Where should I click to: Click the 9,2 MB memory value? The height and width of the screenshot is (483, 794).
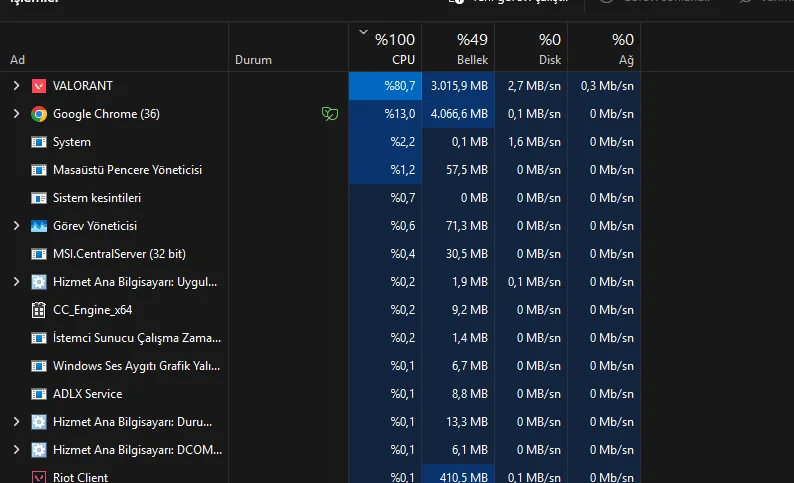pyautogui.click(x=470, y=310)
